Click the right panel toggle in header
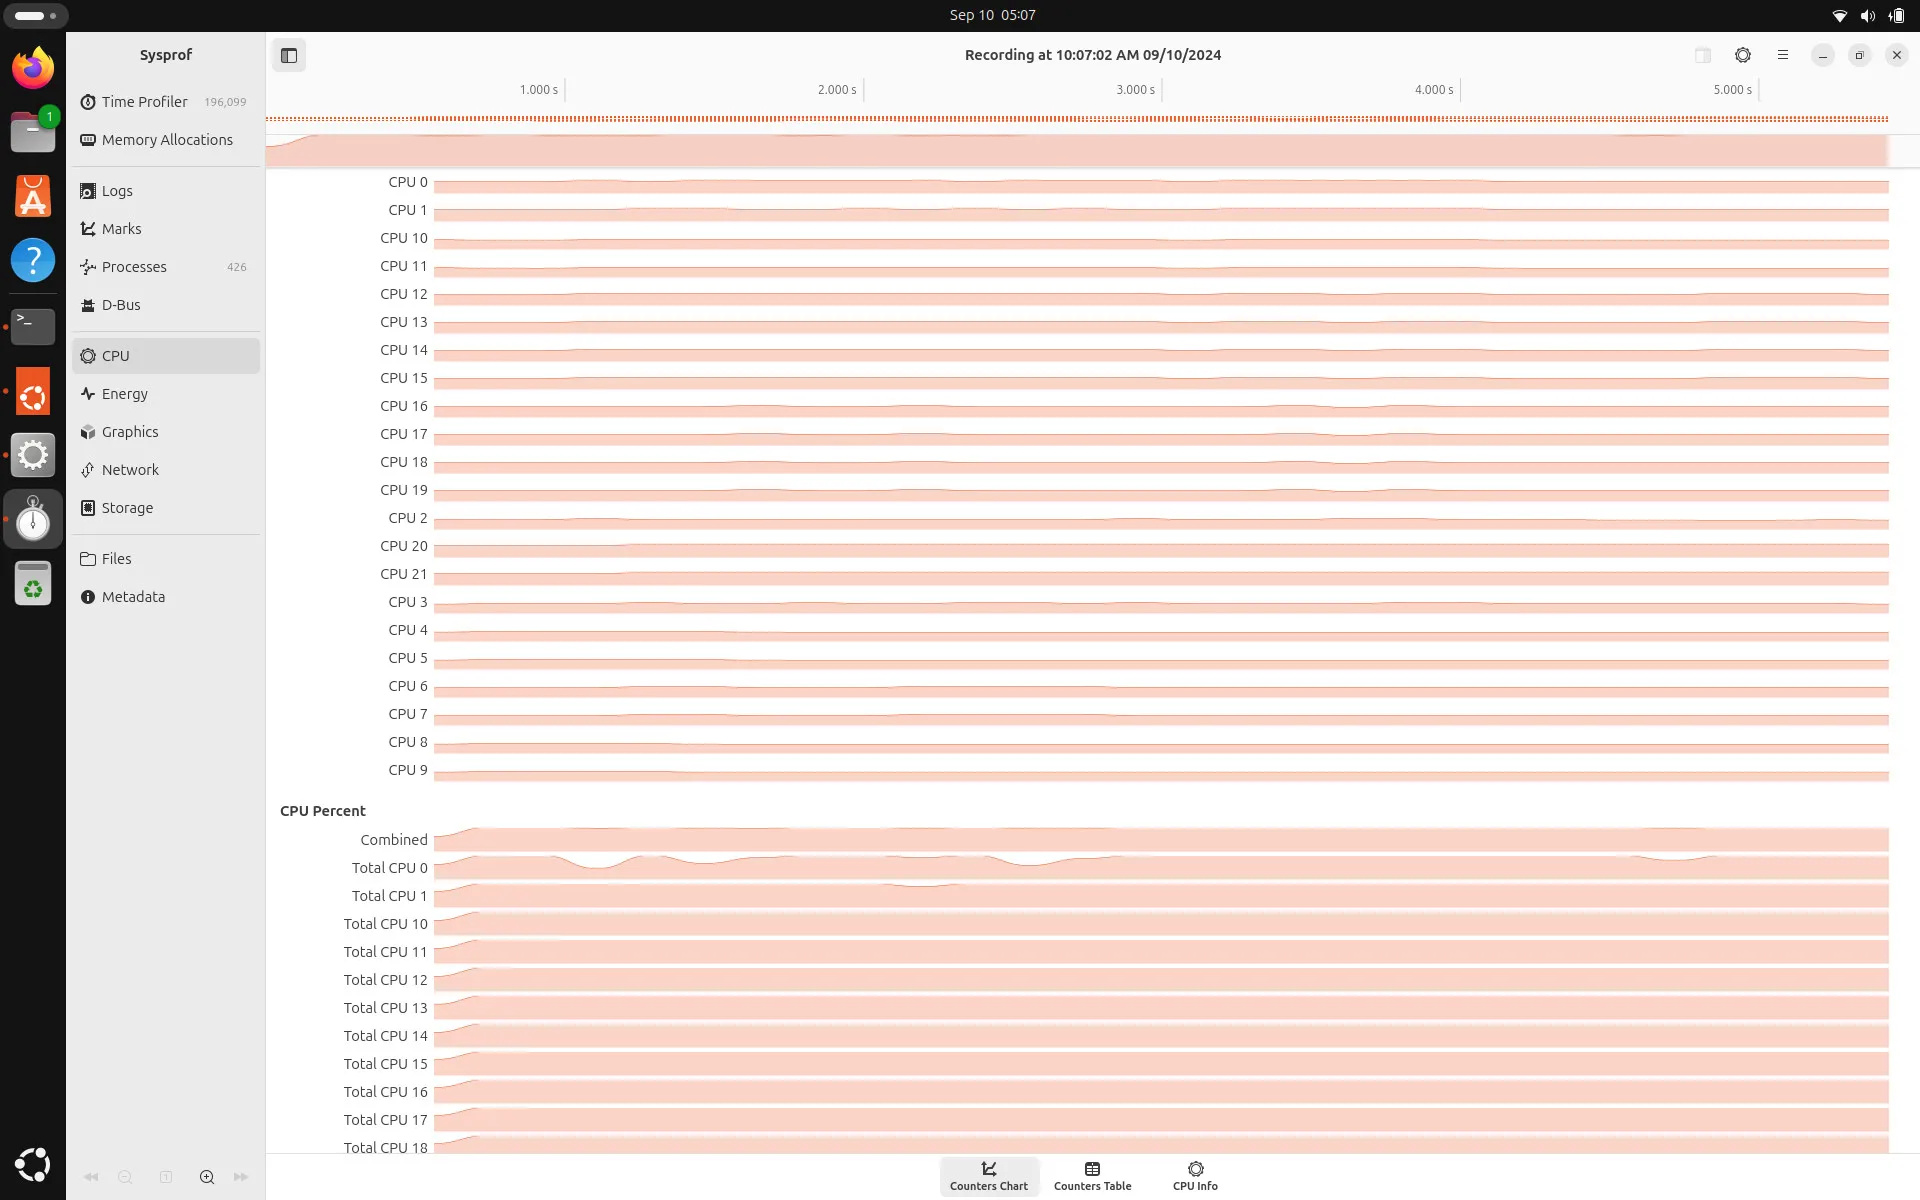The height and width of the screenshot is (1200, 1920). click(x=1703, y=56)
